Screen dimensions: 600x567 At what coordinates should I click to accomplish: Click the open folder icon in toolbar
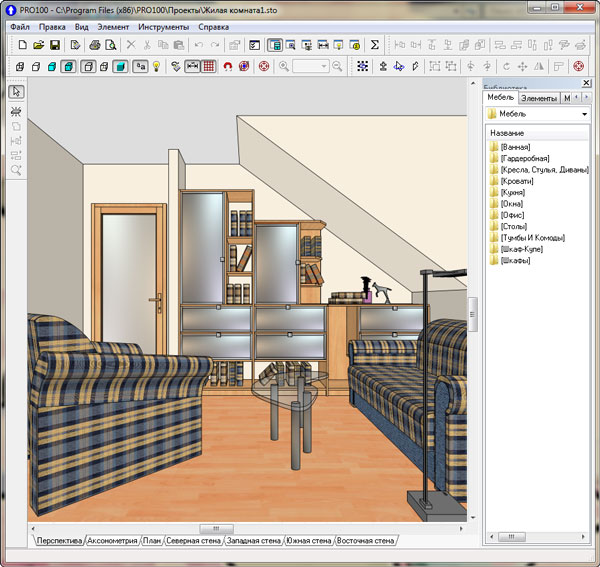coord(38,45)
